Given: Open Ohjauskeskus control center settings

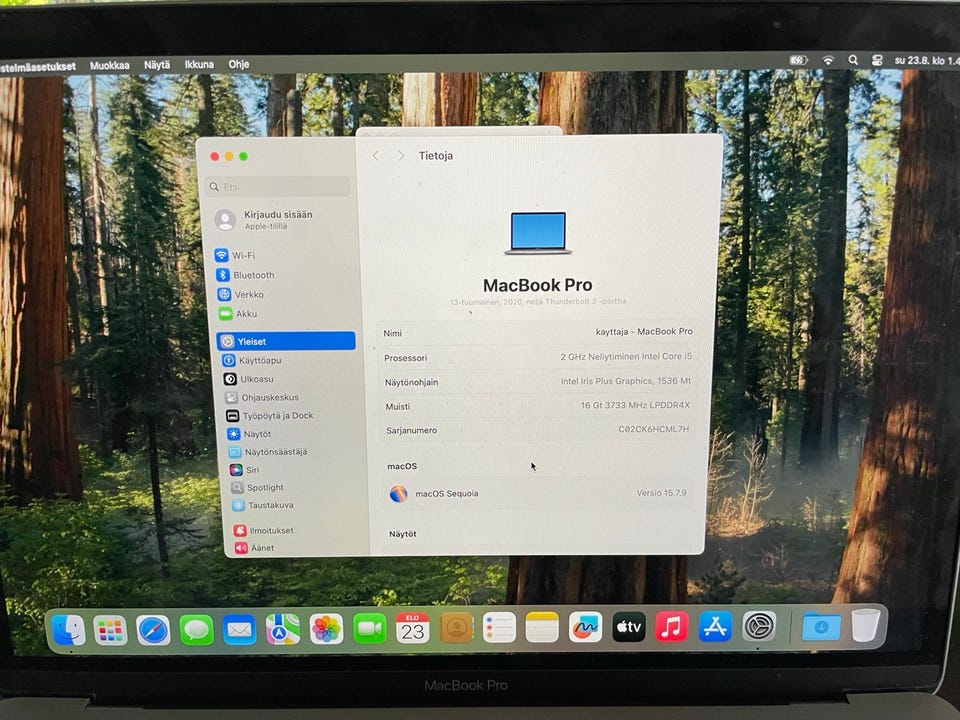Looking at the screenshot, I should [x=262, y=397].
